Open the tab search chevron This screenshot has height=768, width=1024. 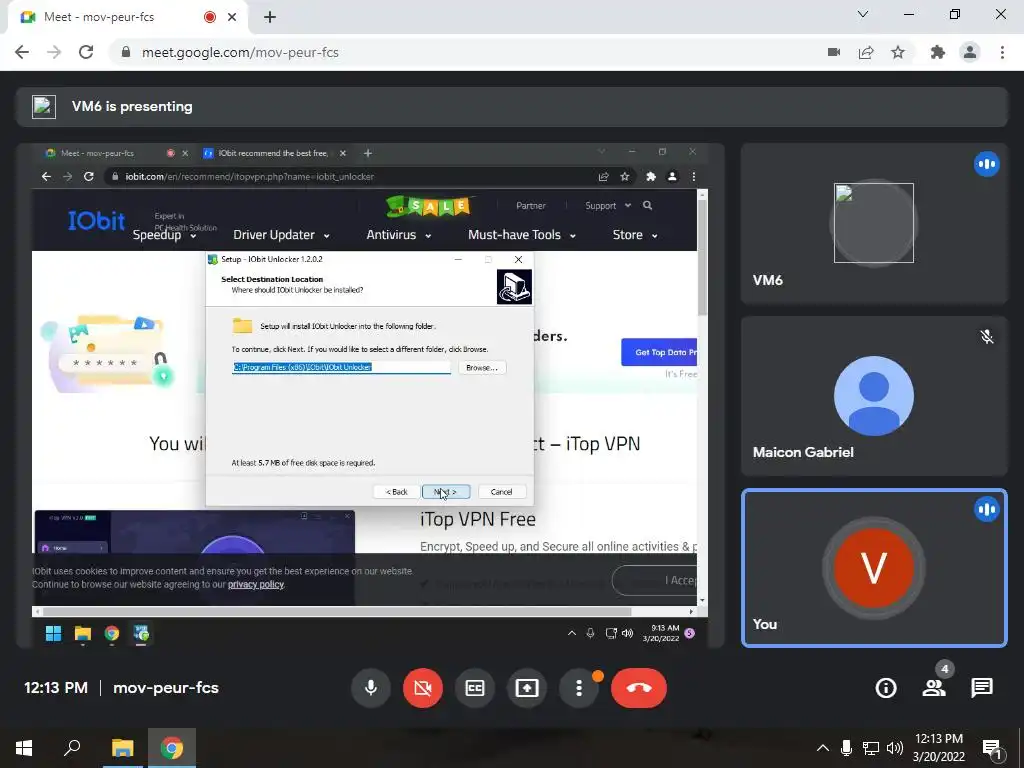(863, 14)
